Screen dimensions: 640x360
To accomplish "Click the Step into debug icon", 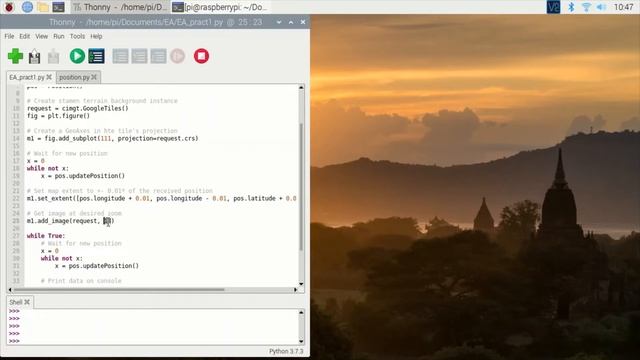I will pos(139,56).
